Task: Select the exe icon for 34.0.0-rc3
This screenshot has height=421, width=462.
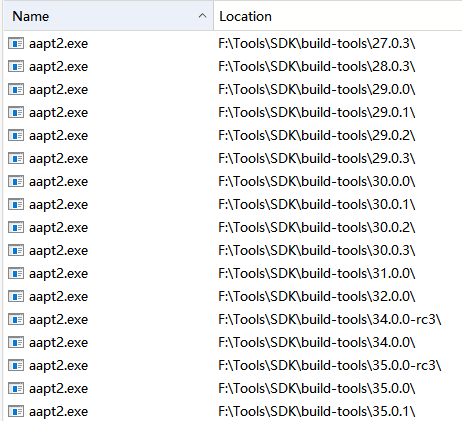Action: (x=16, y=319)
